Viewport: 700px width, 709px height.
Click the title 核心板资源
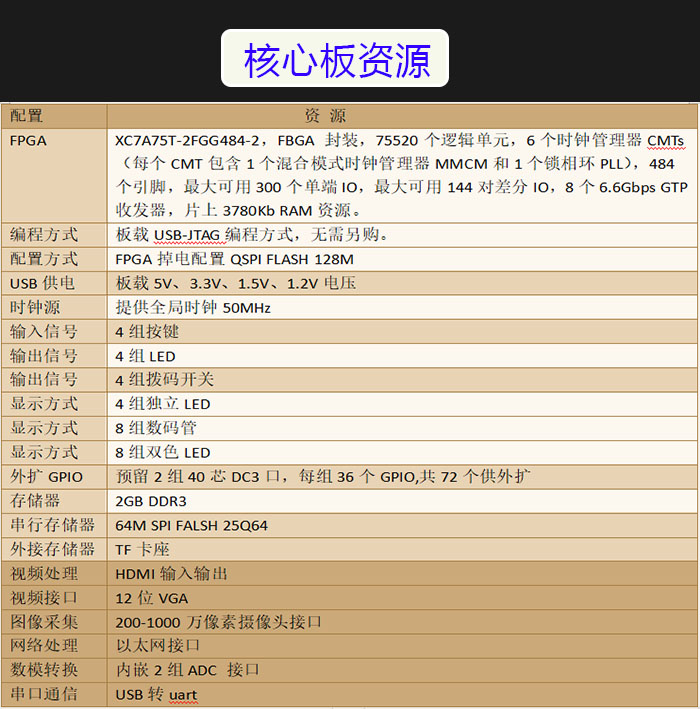click(x=337, y=60)
